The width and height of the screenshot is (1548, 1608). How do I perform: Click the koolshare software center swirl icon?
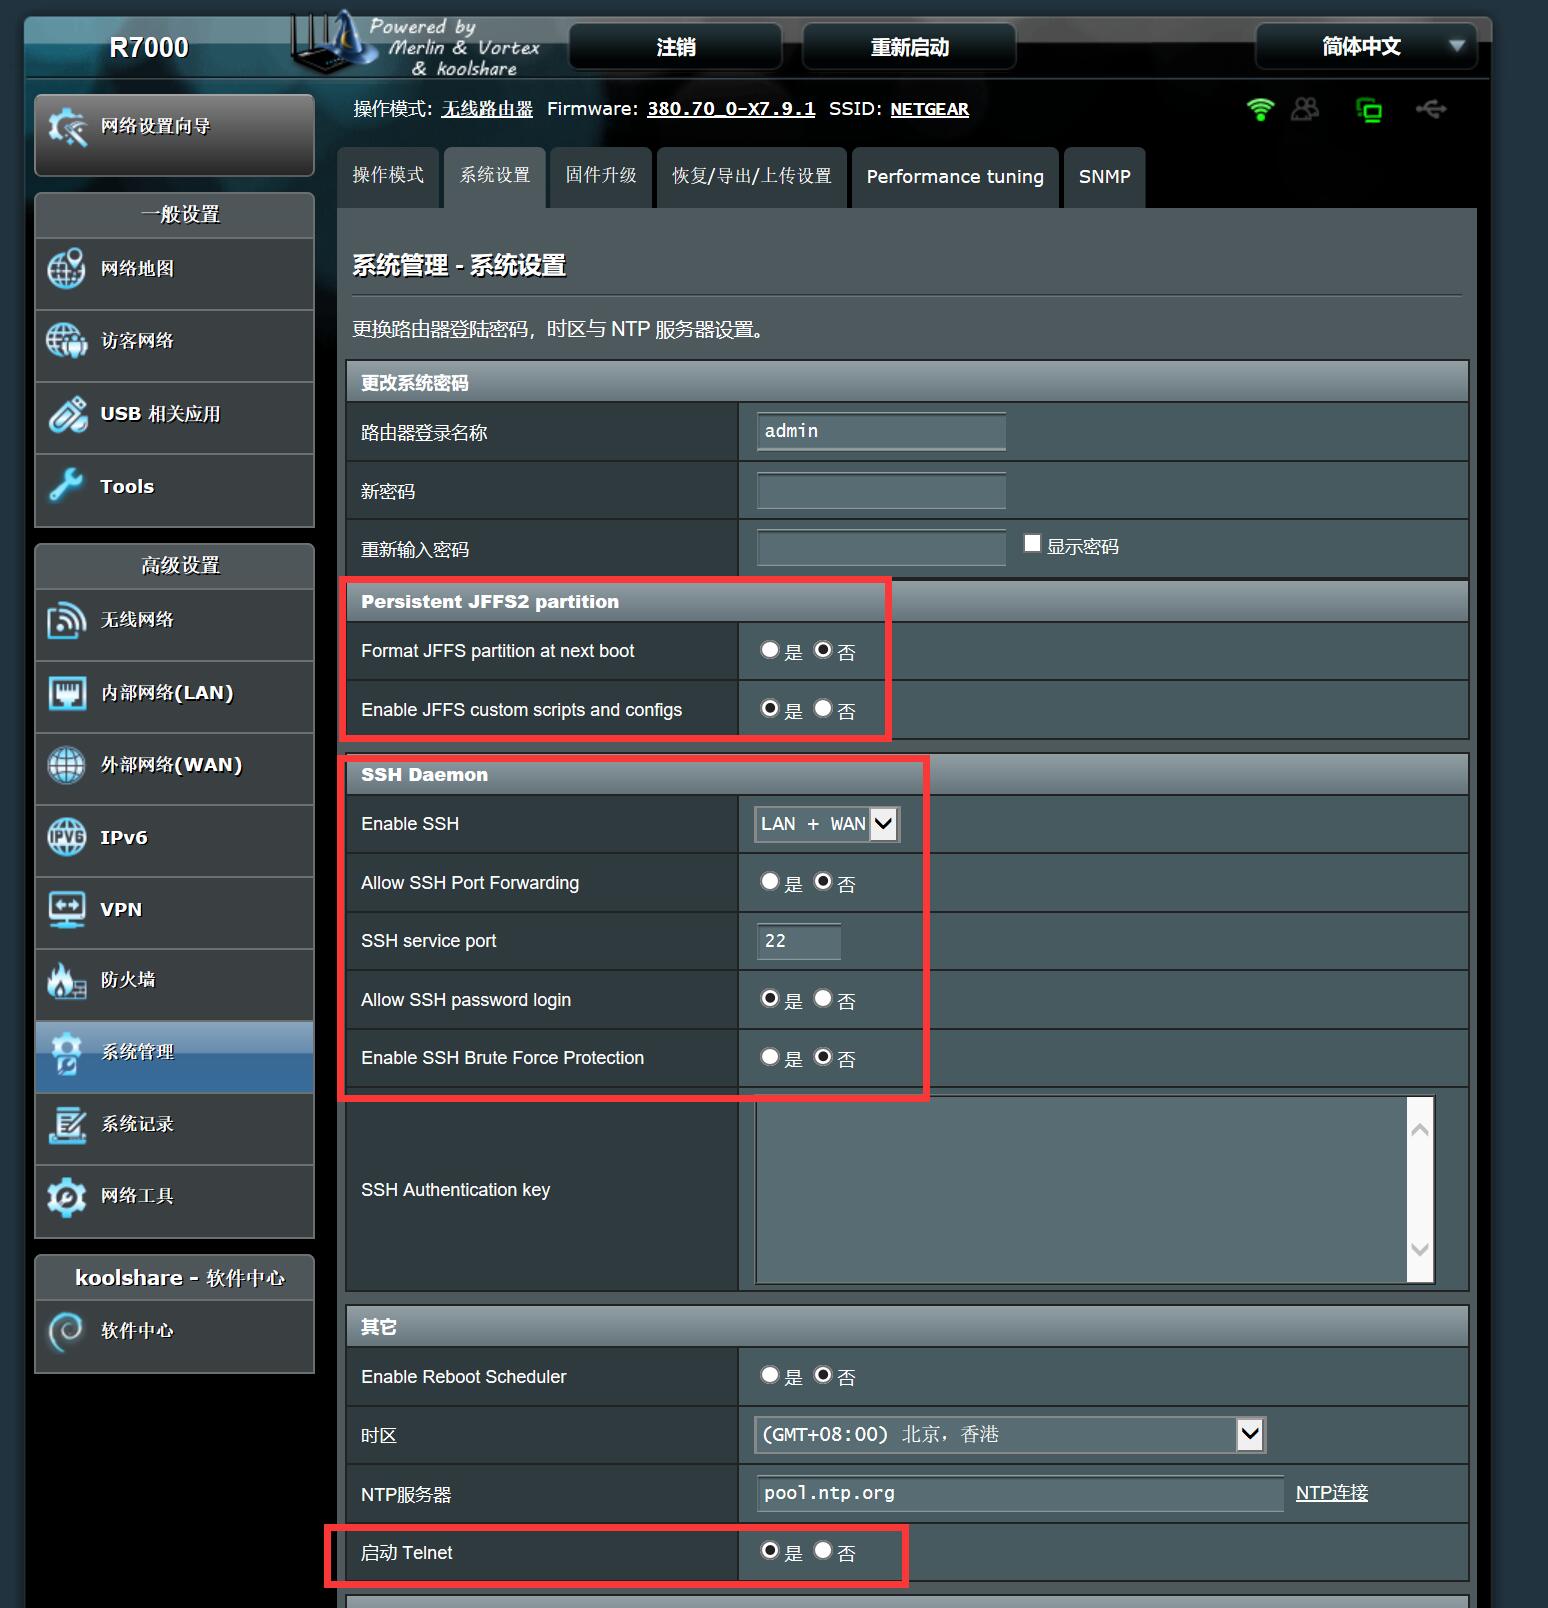(67, 1331)
